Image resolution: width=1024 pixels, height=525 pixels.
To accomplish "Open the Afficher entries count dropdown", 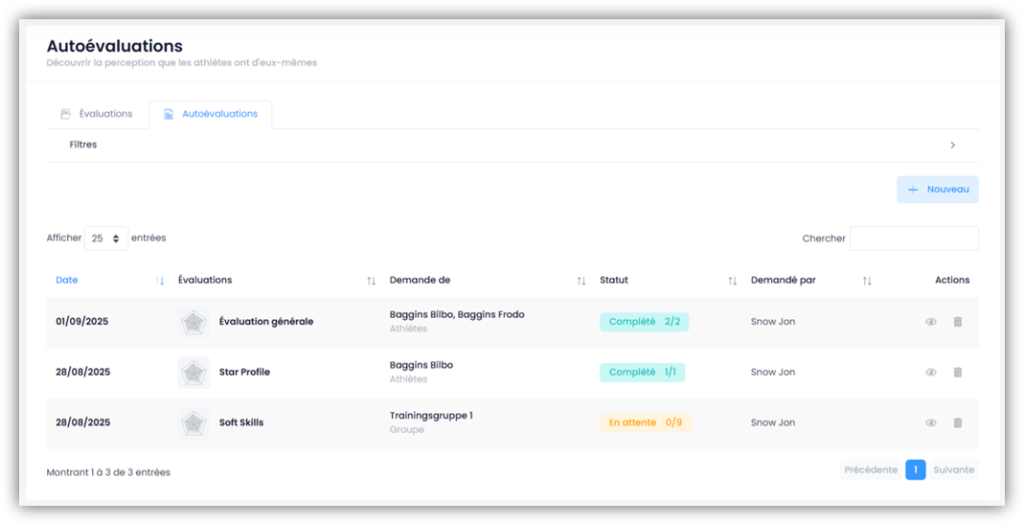I will click(105, 239).
